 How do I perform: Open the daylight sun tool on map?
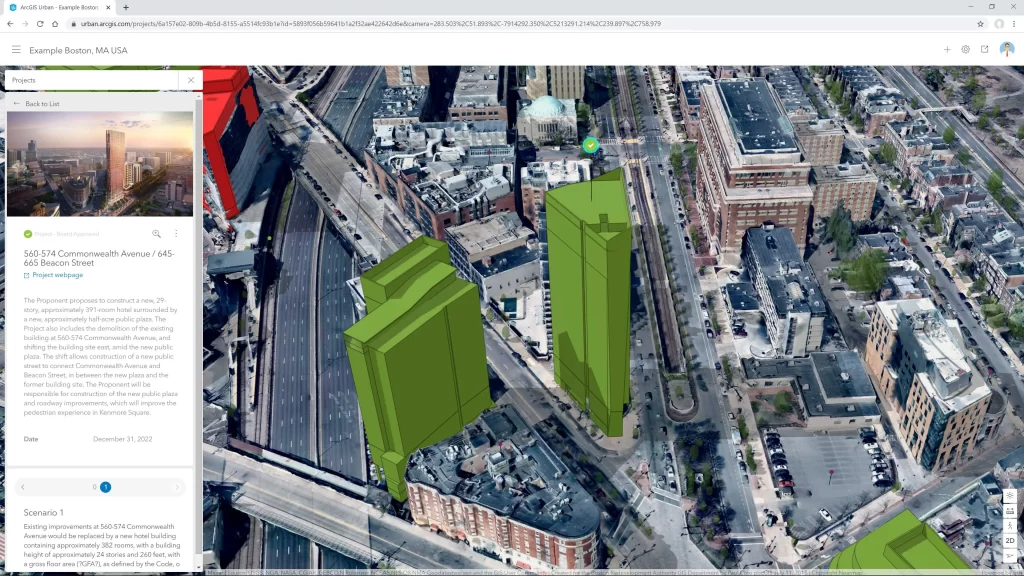click(1010, 496)
